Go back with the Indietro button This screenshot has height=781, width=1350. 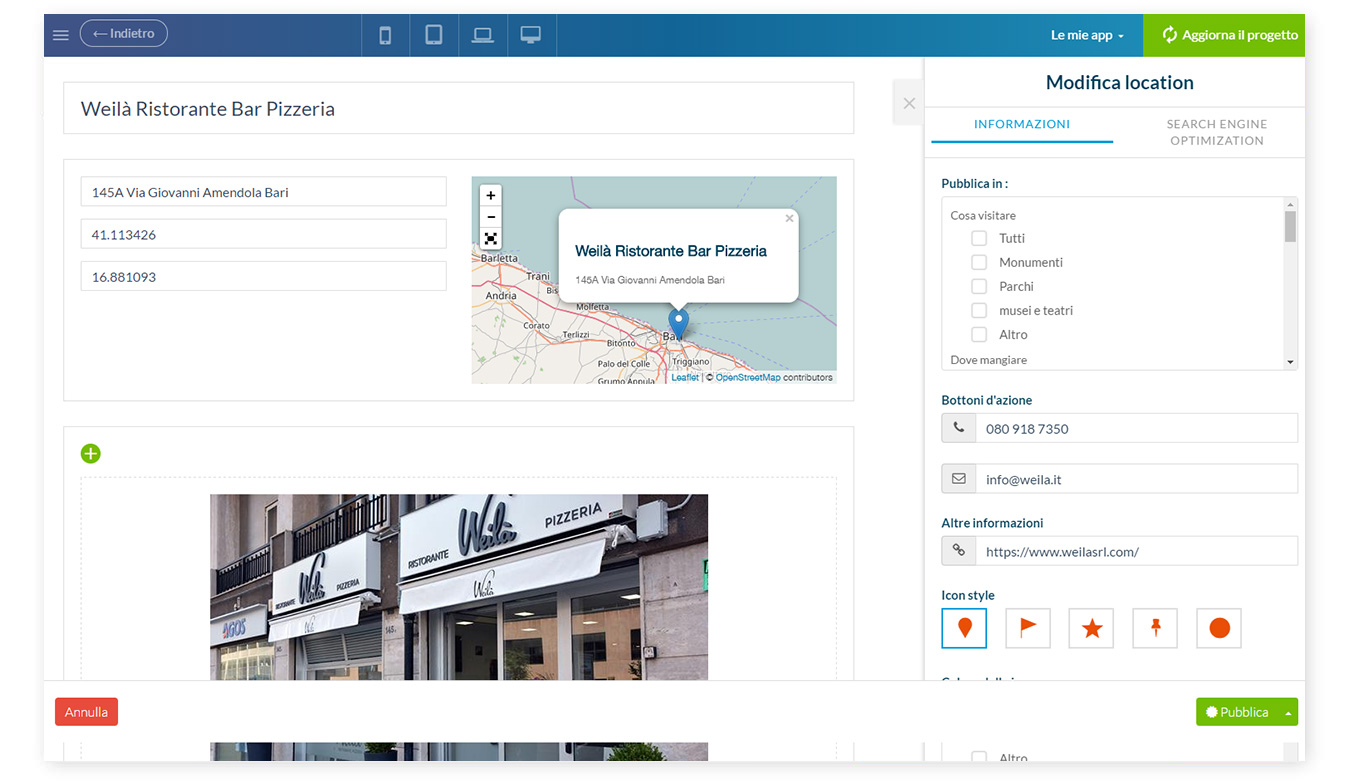[124, 34]
